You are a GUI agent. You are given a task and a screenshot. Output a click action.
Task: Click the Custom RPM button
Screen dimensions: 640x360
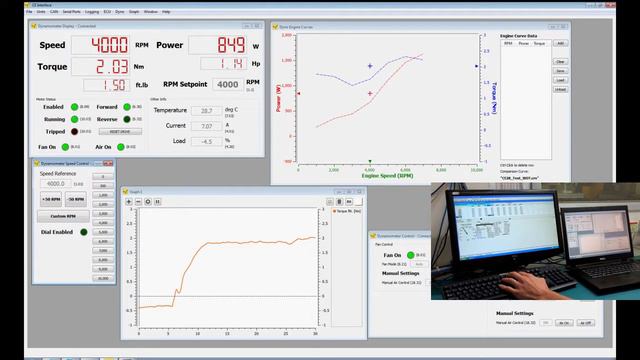63,216
